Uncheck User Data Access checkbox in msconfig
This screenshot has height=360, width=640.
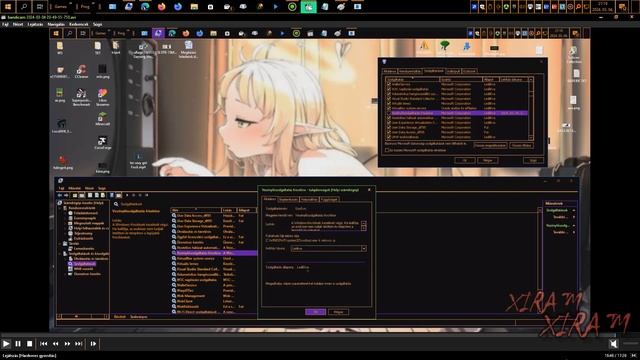point(389,132)
